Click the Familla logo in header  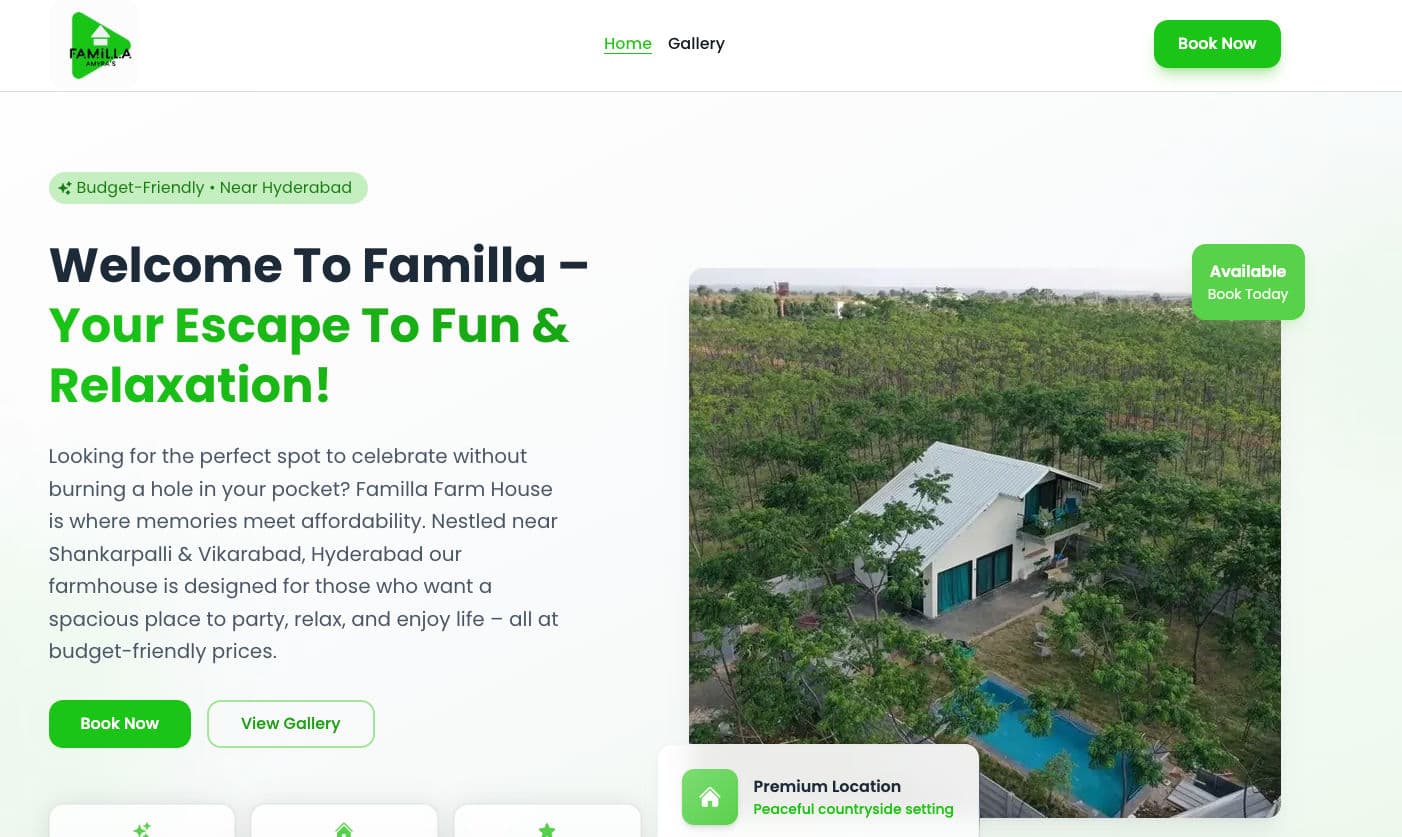[x=94, y=45]
